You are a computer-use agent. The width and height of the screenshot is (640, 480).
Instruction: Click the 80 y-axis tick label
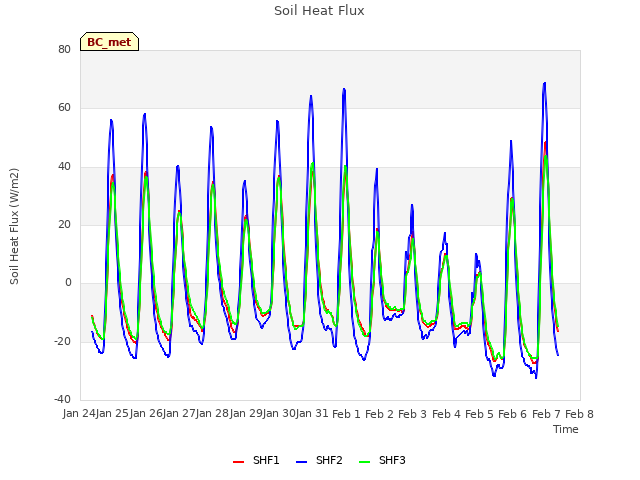[64, 49]
